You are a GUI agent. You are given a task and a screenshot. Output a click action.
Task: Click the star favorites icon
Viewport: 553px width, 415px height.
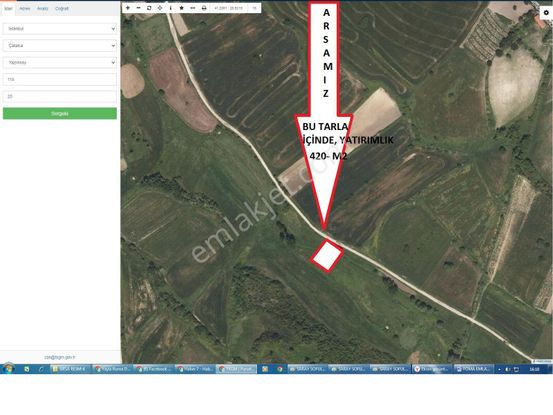[x=182, y=8]
